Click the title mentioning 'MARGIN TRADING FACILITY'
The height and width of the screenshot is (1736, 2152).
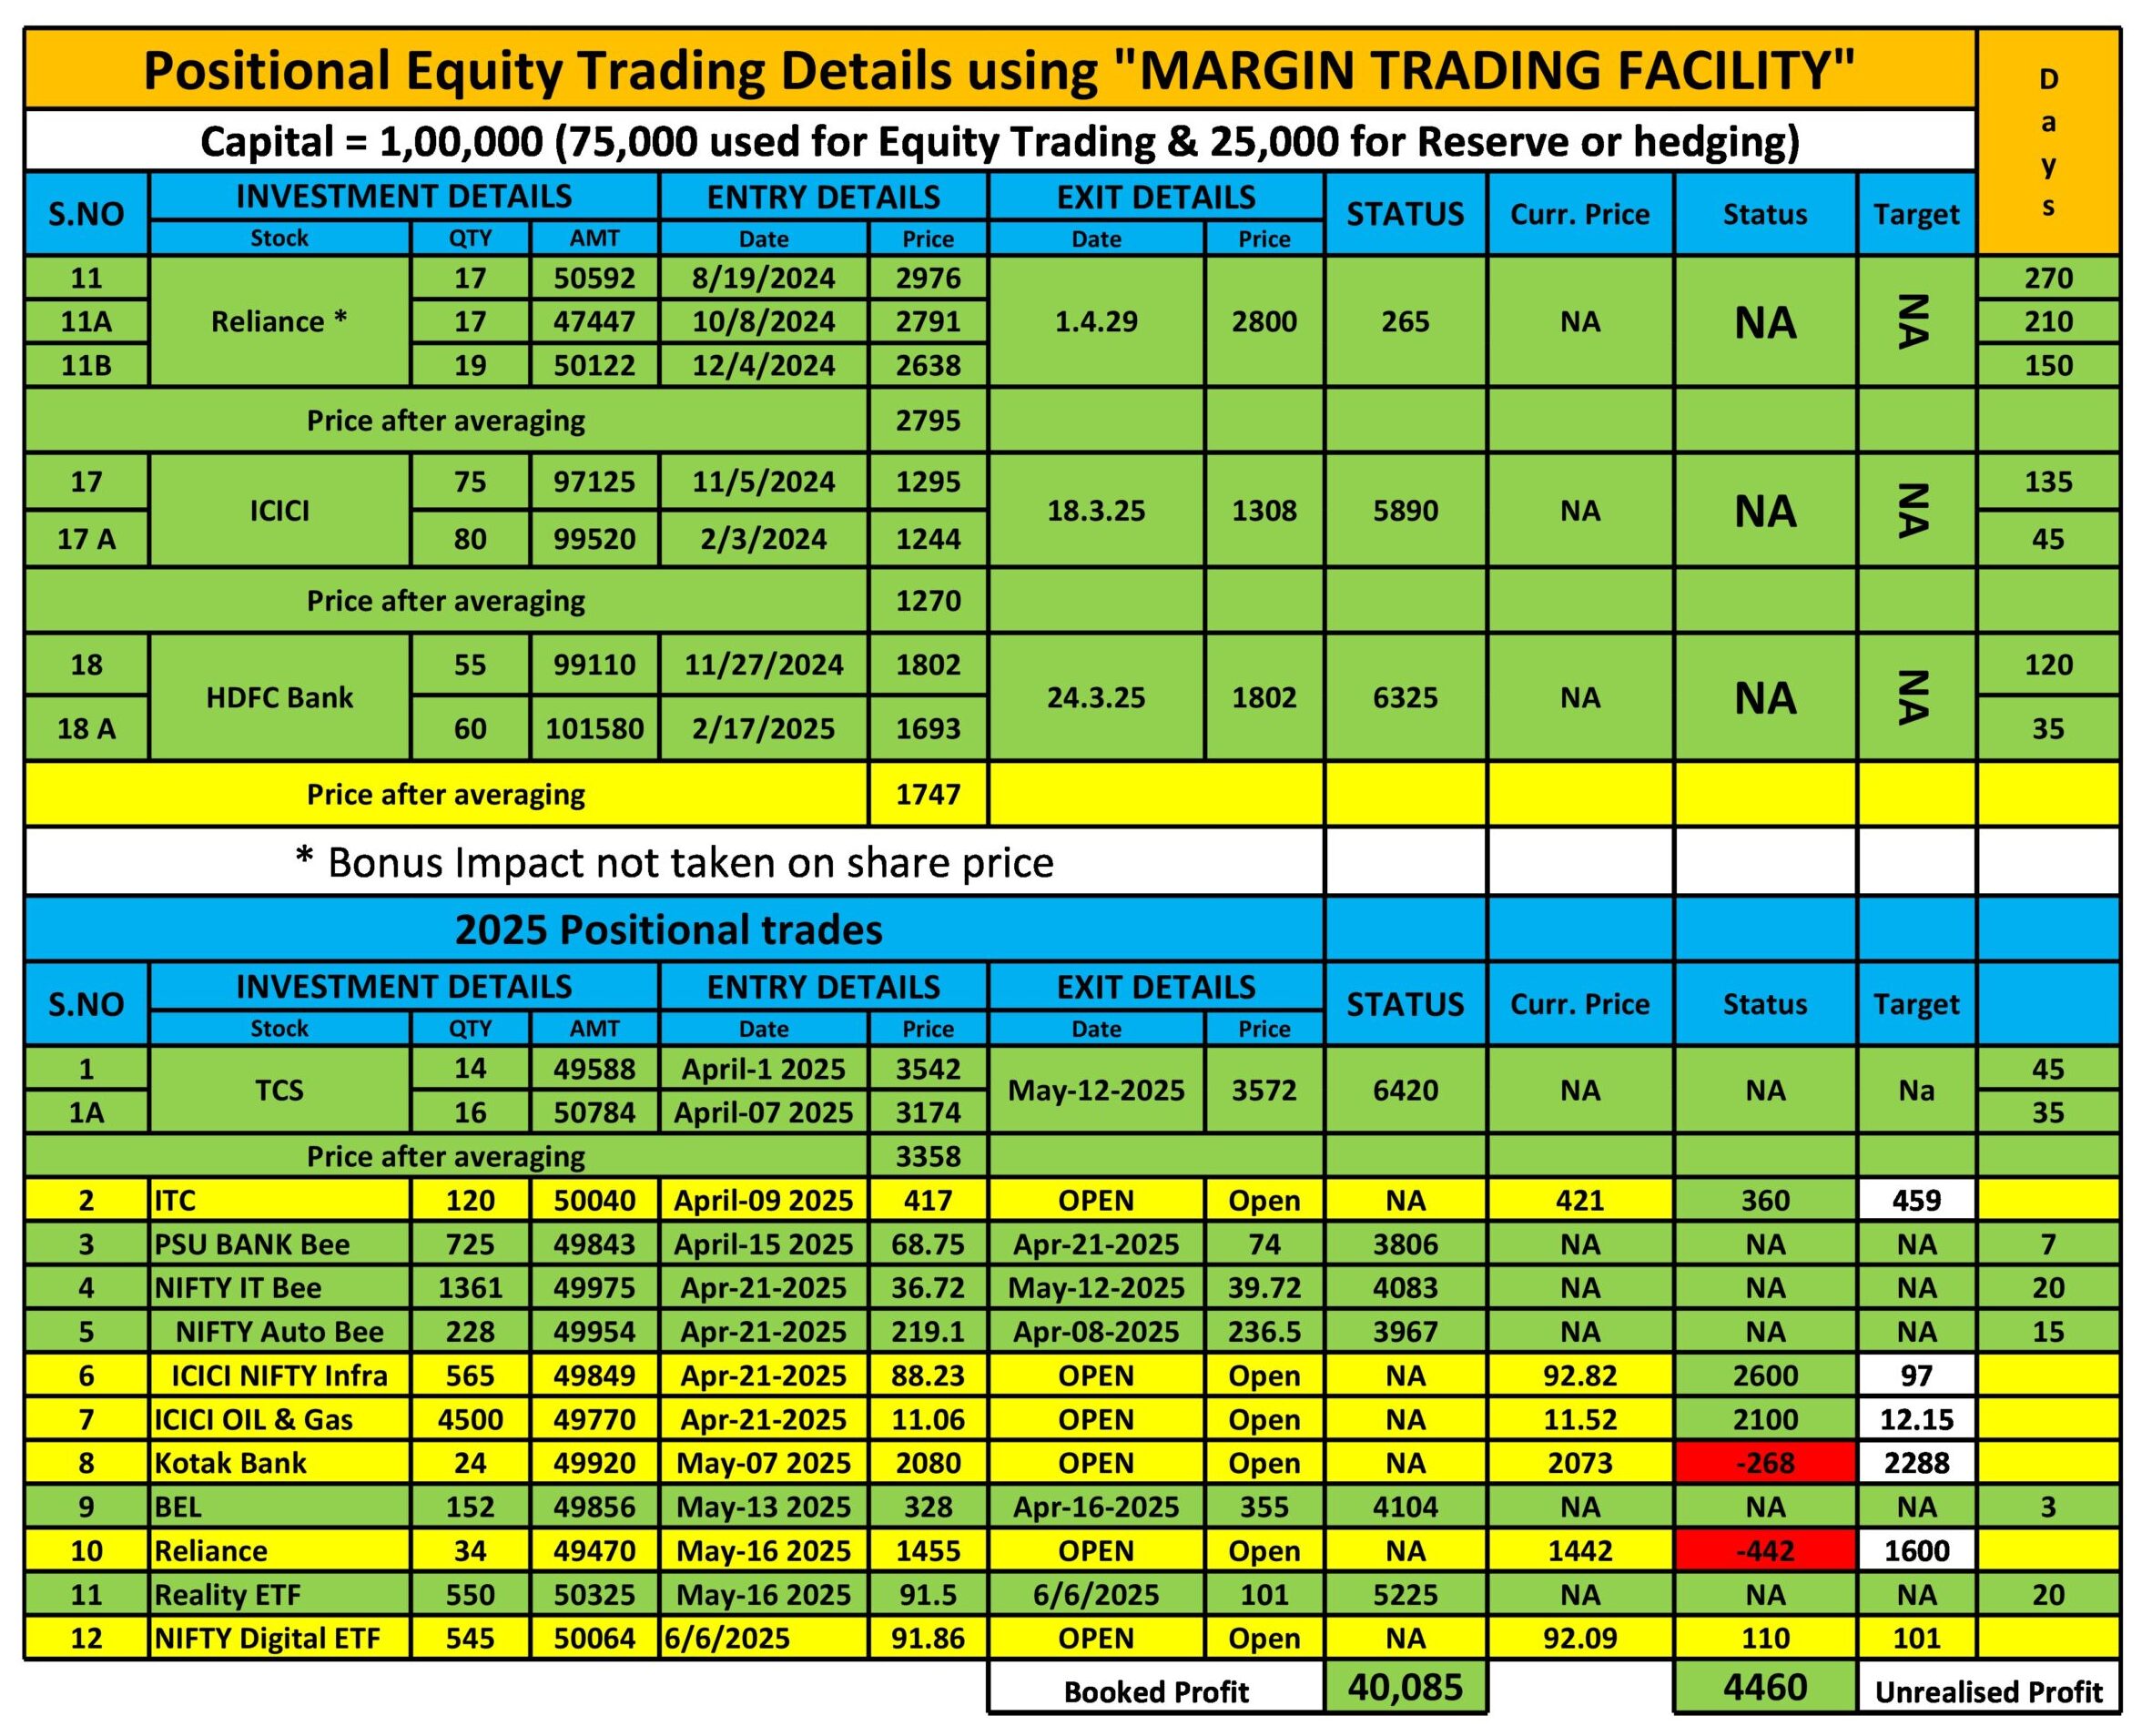[x=1000, y=70]
